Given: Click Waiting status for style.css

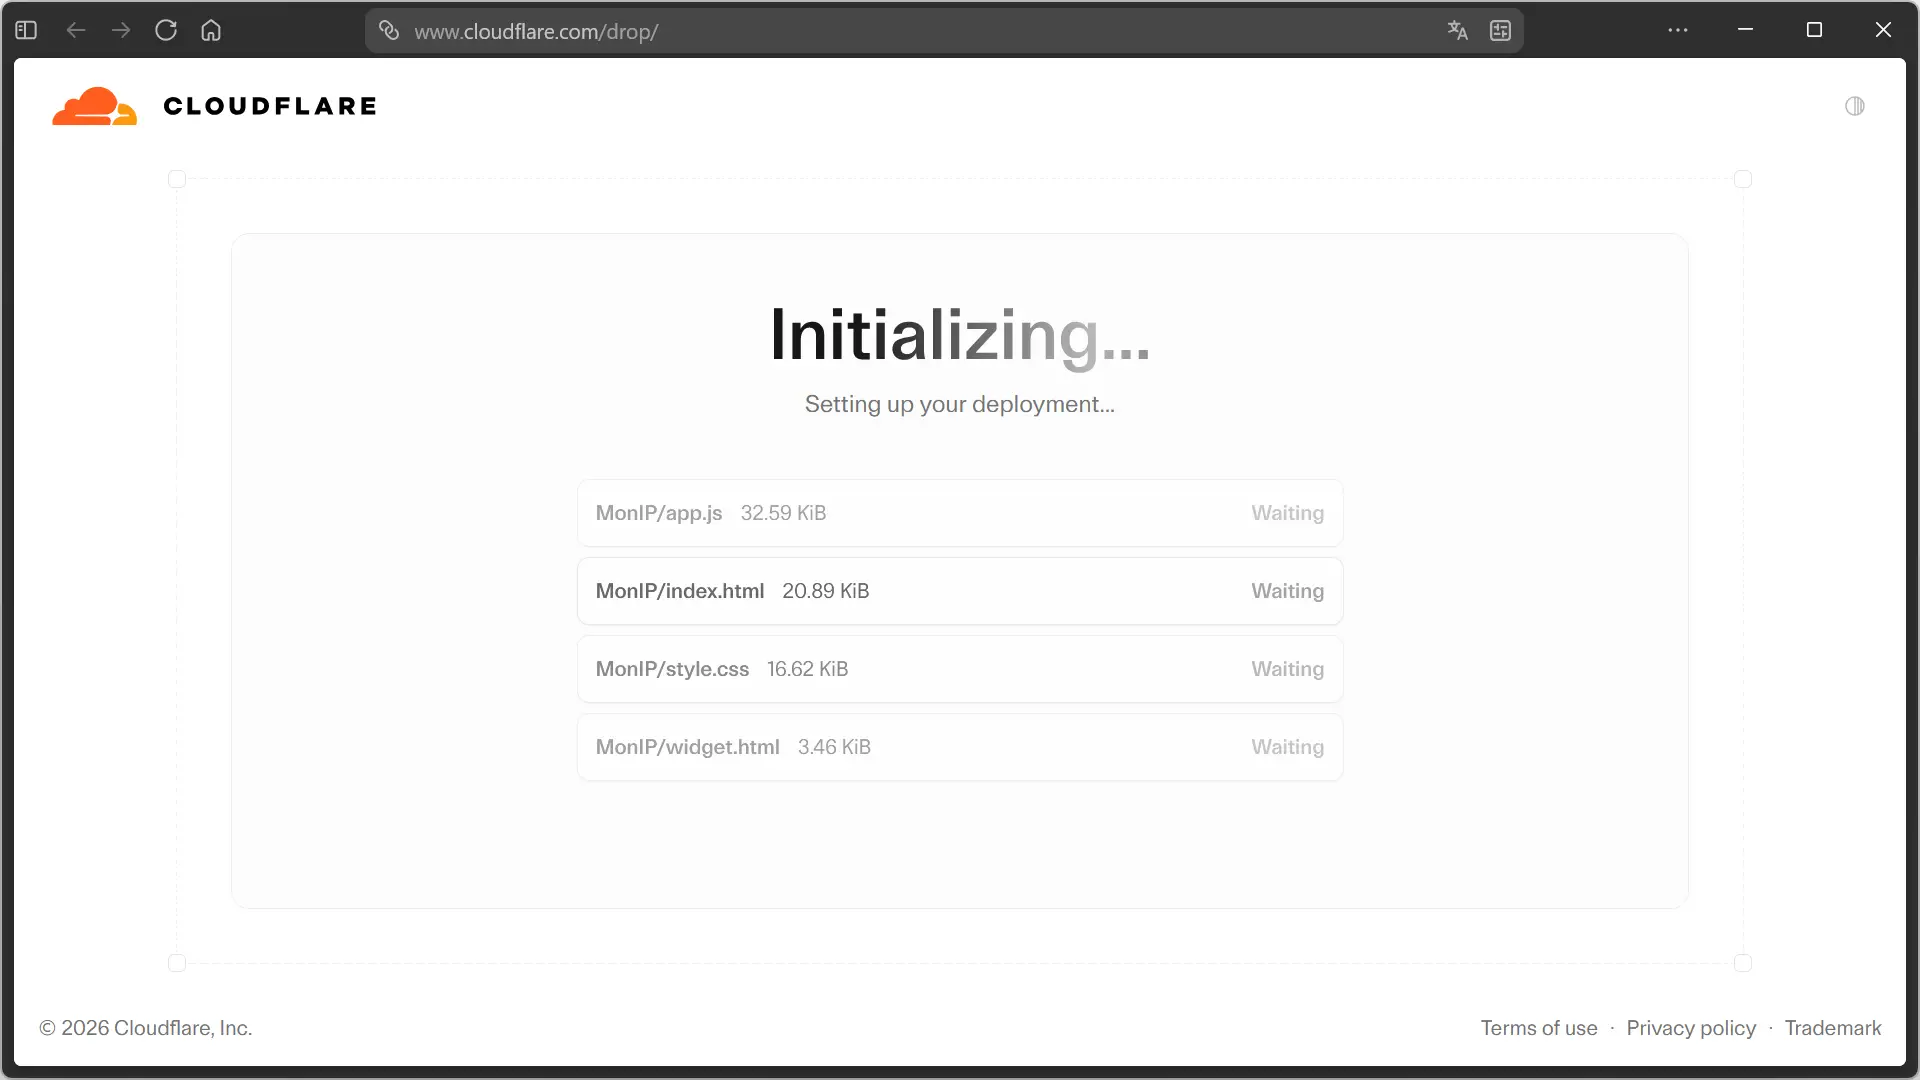Looking at the screenshot, I should pyautogui.click(x=1287, y=669).
